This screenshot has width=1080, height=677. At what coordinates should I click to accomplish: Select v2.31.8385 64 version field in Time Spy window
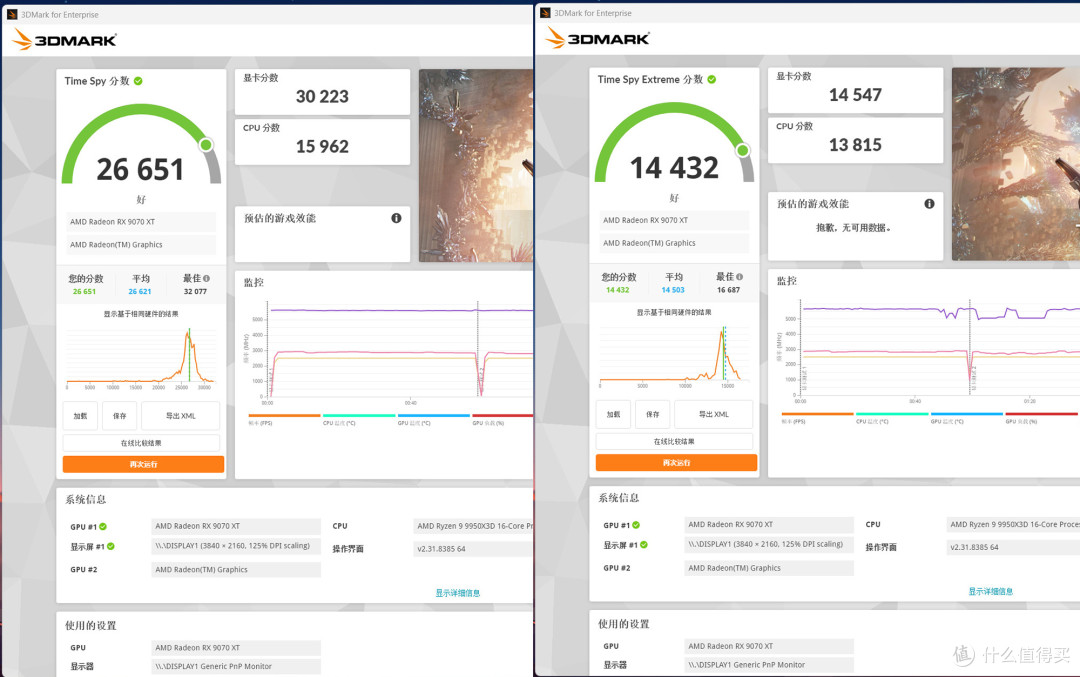pyautogui.click(x=472, y=549)
